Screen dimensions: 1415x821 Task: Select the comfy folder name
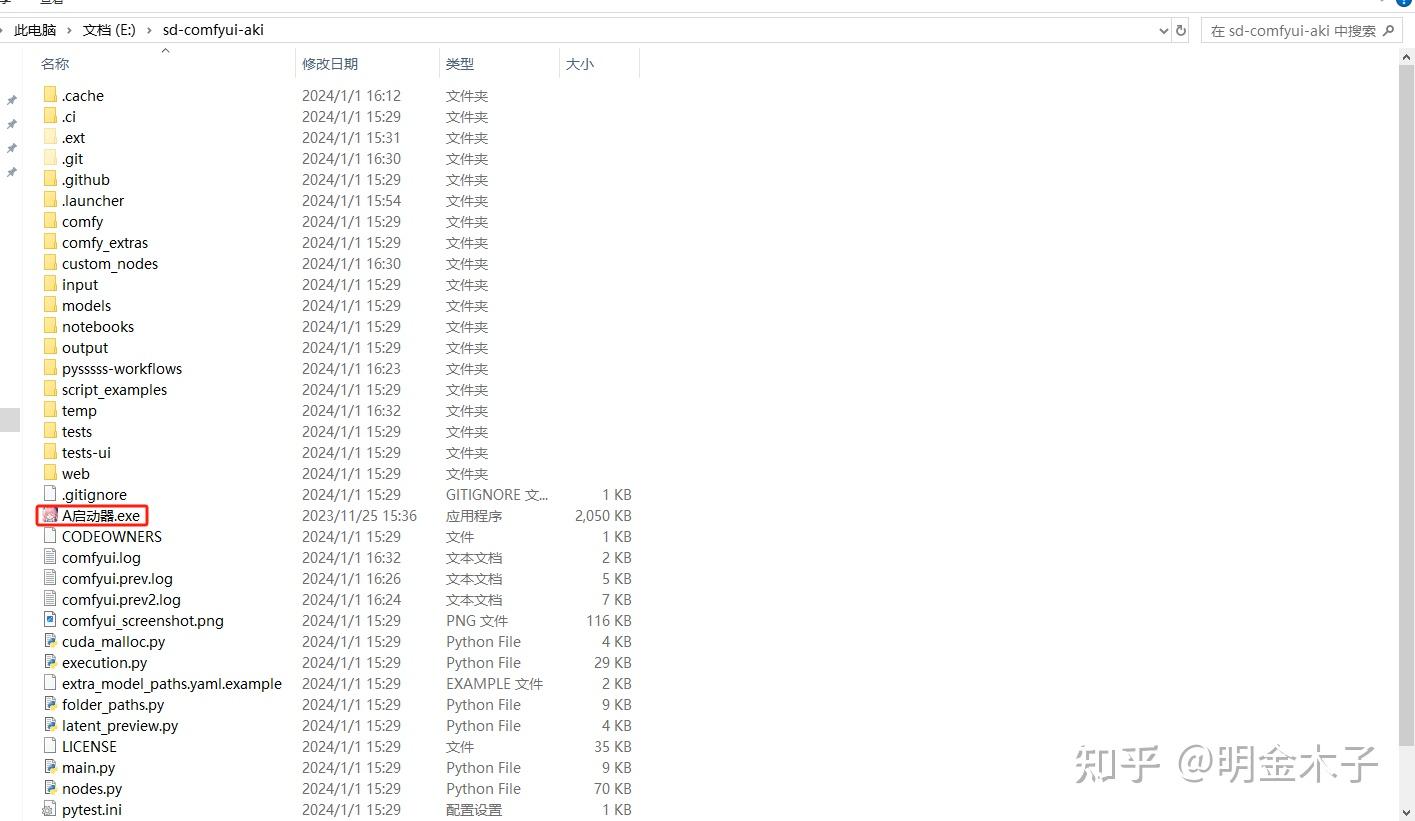click(82, 221)
